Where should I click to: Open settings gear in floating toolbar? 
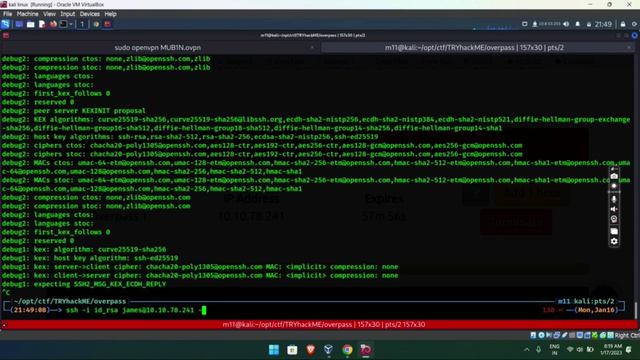[614, 241]
